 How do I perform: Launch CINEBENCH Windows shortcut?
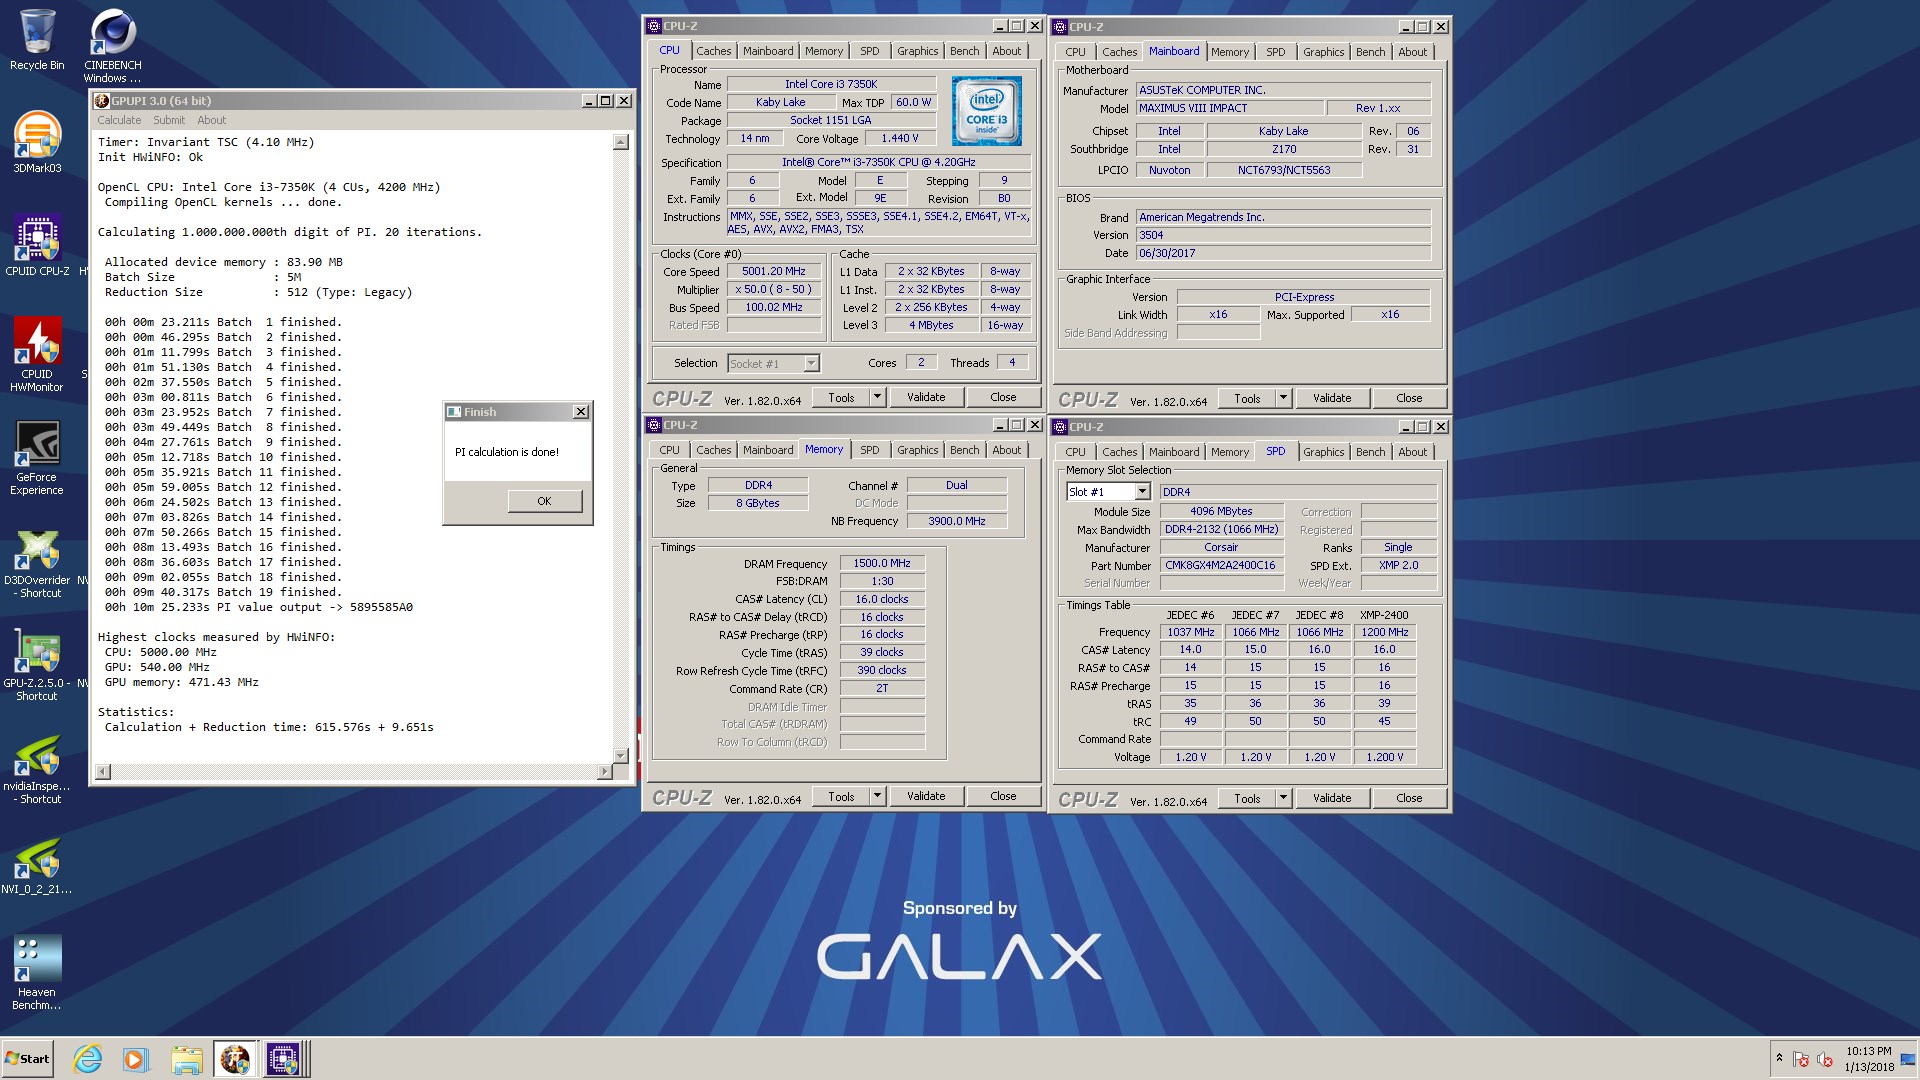[x=112, y=45]
